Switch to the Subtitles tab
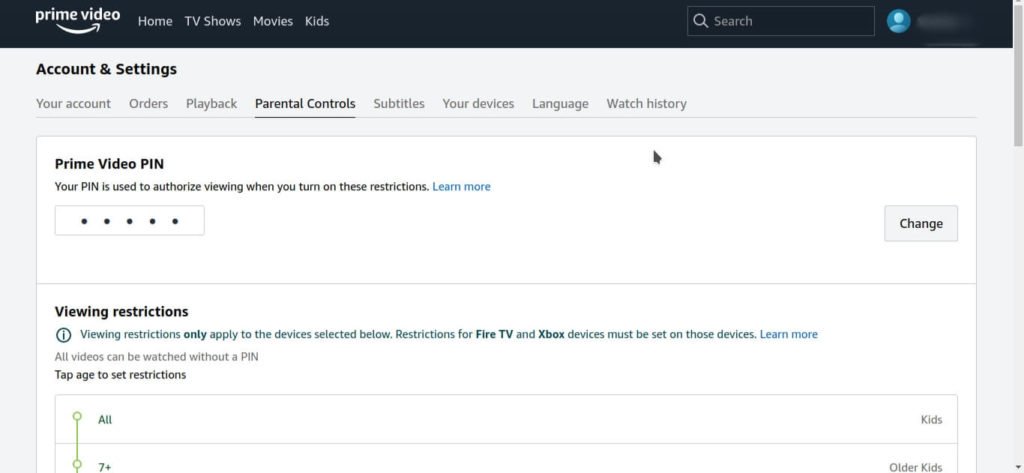 [399, 103]
